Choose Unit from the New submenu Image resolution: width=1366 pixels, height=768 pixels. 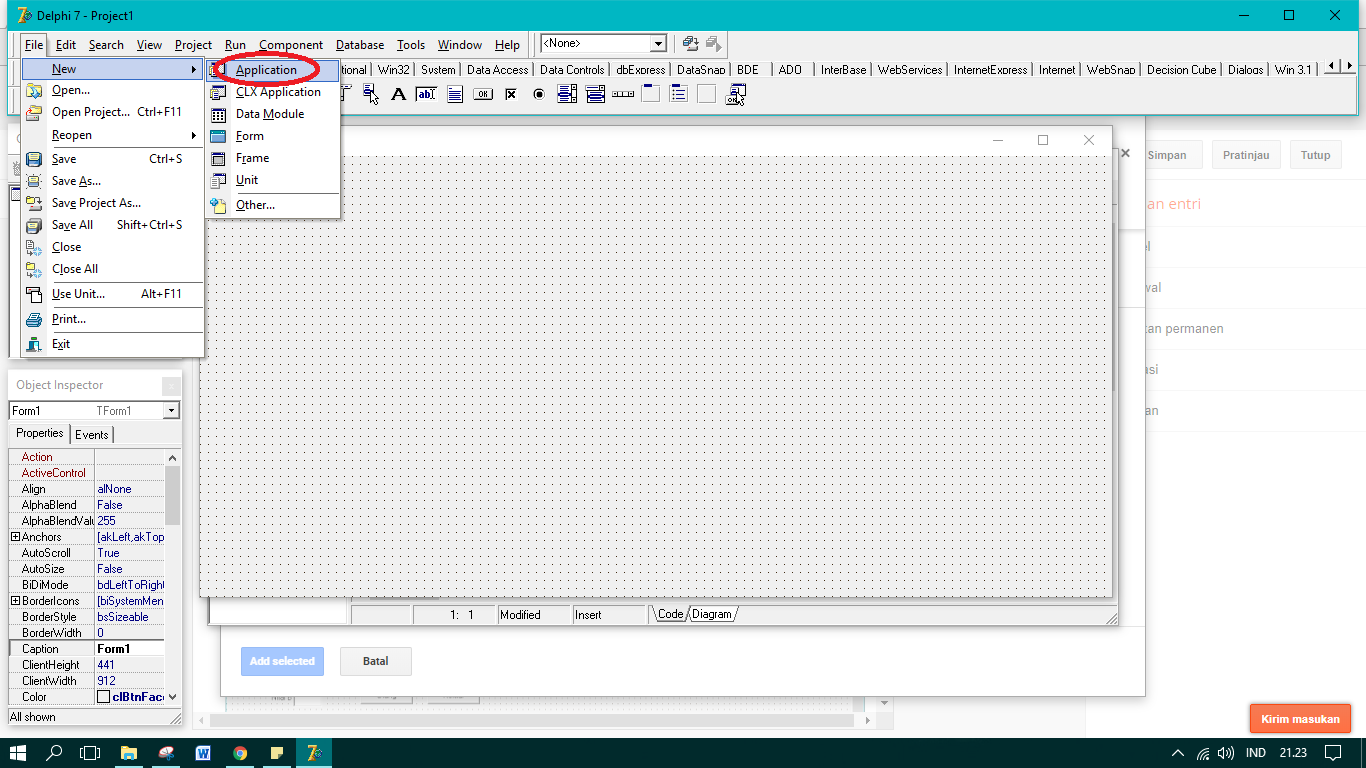point(273,180)
